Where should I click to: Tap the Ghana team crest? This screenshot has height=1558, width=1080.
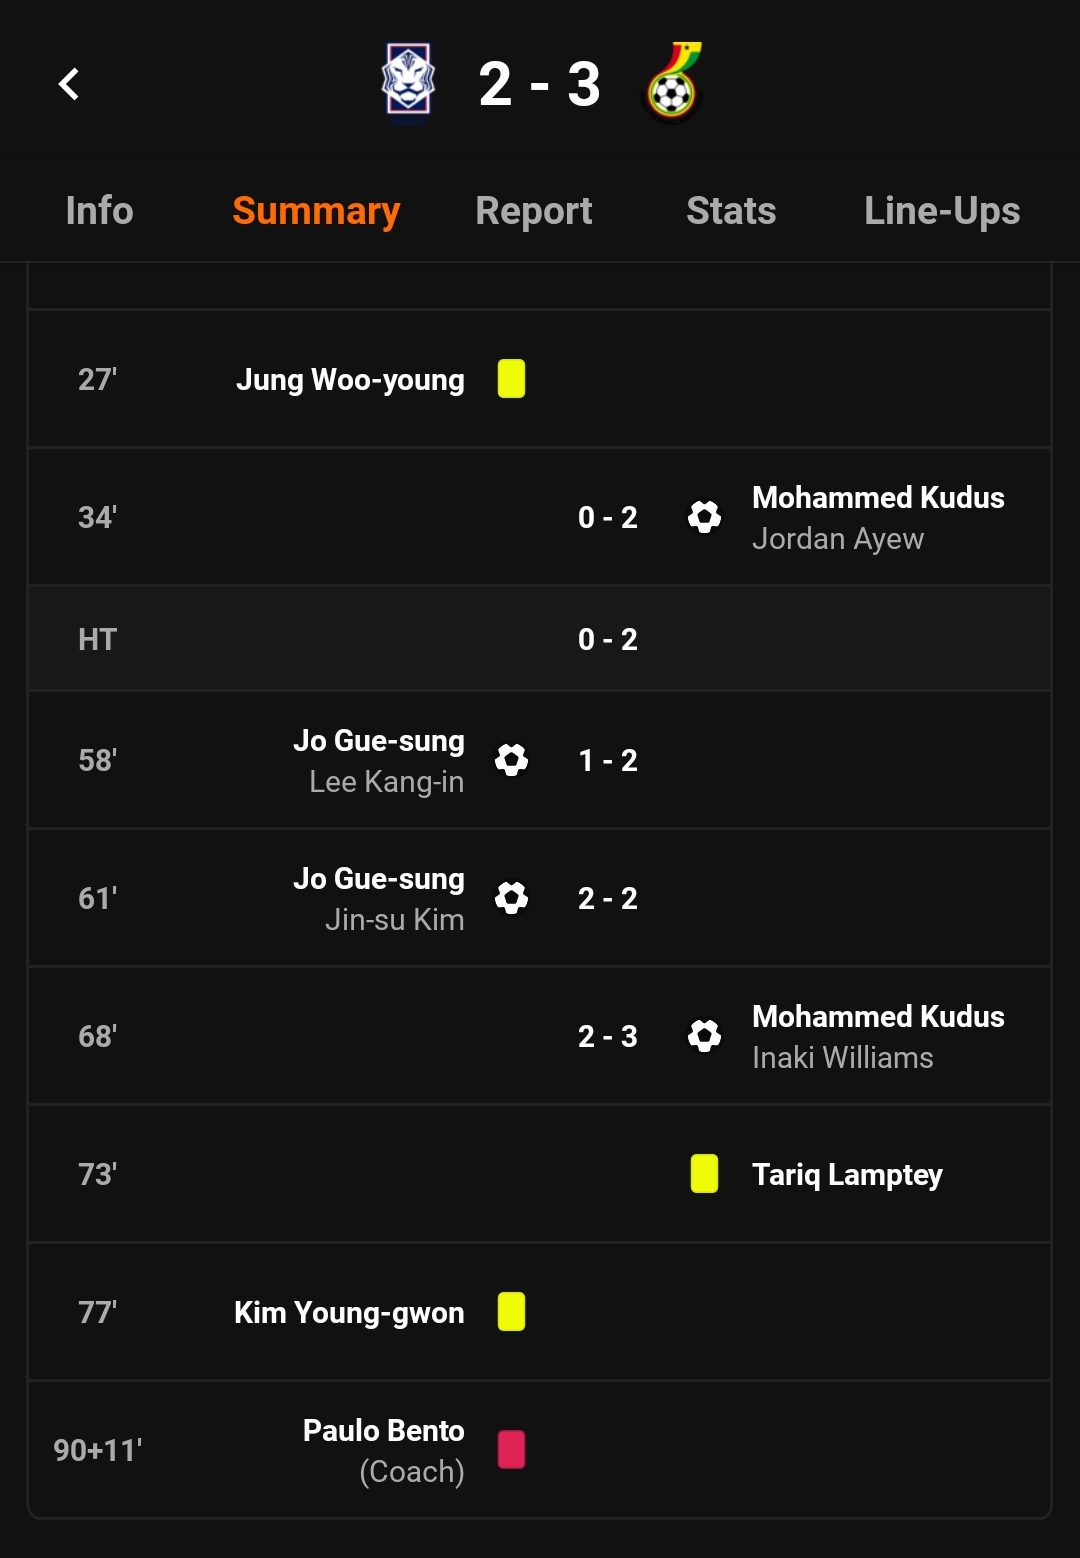673,83
